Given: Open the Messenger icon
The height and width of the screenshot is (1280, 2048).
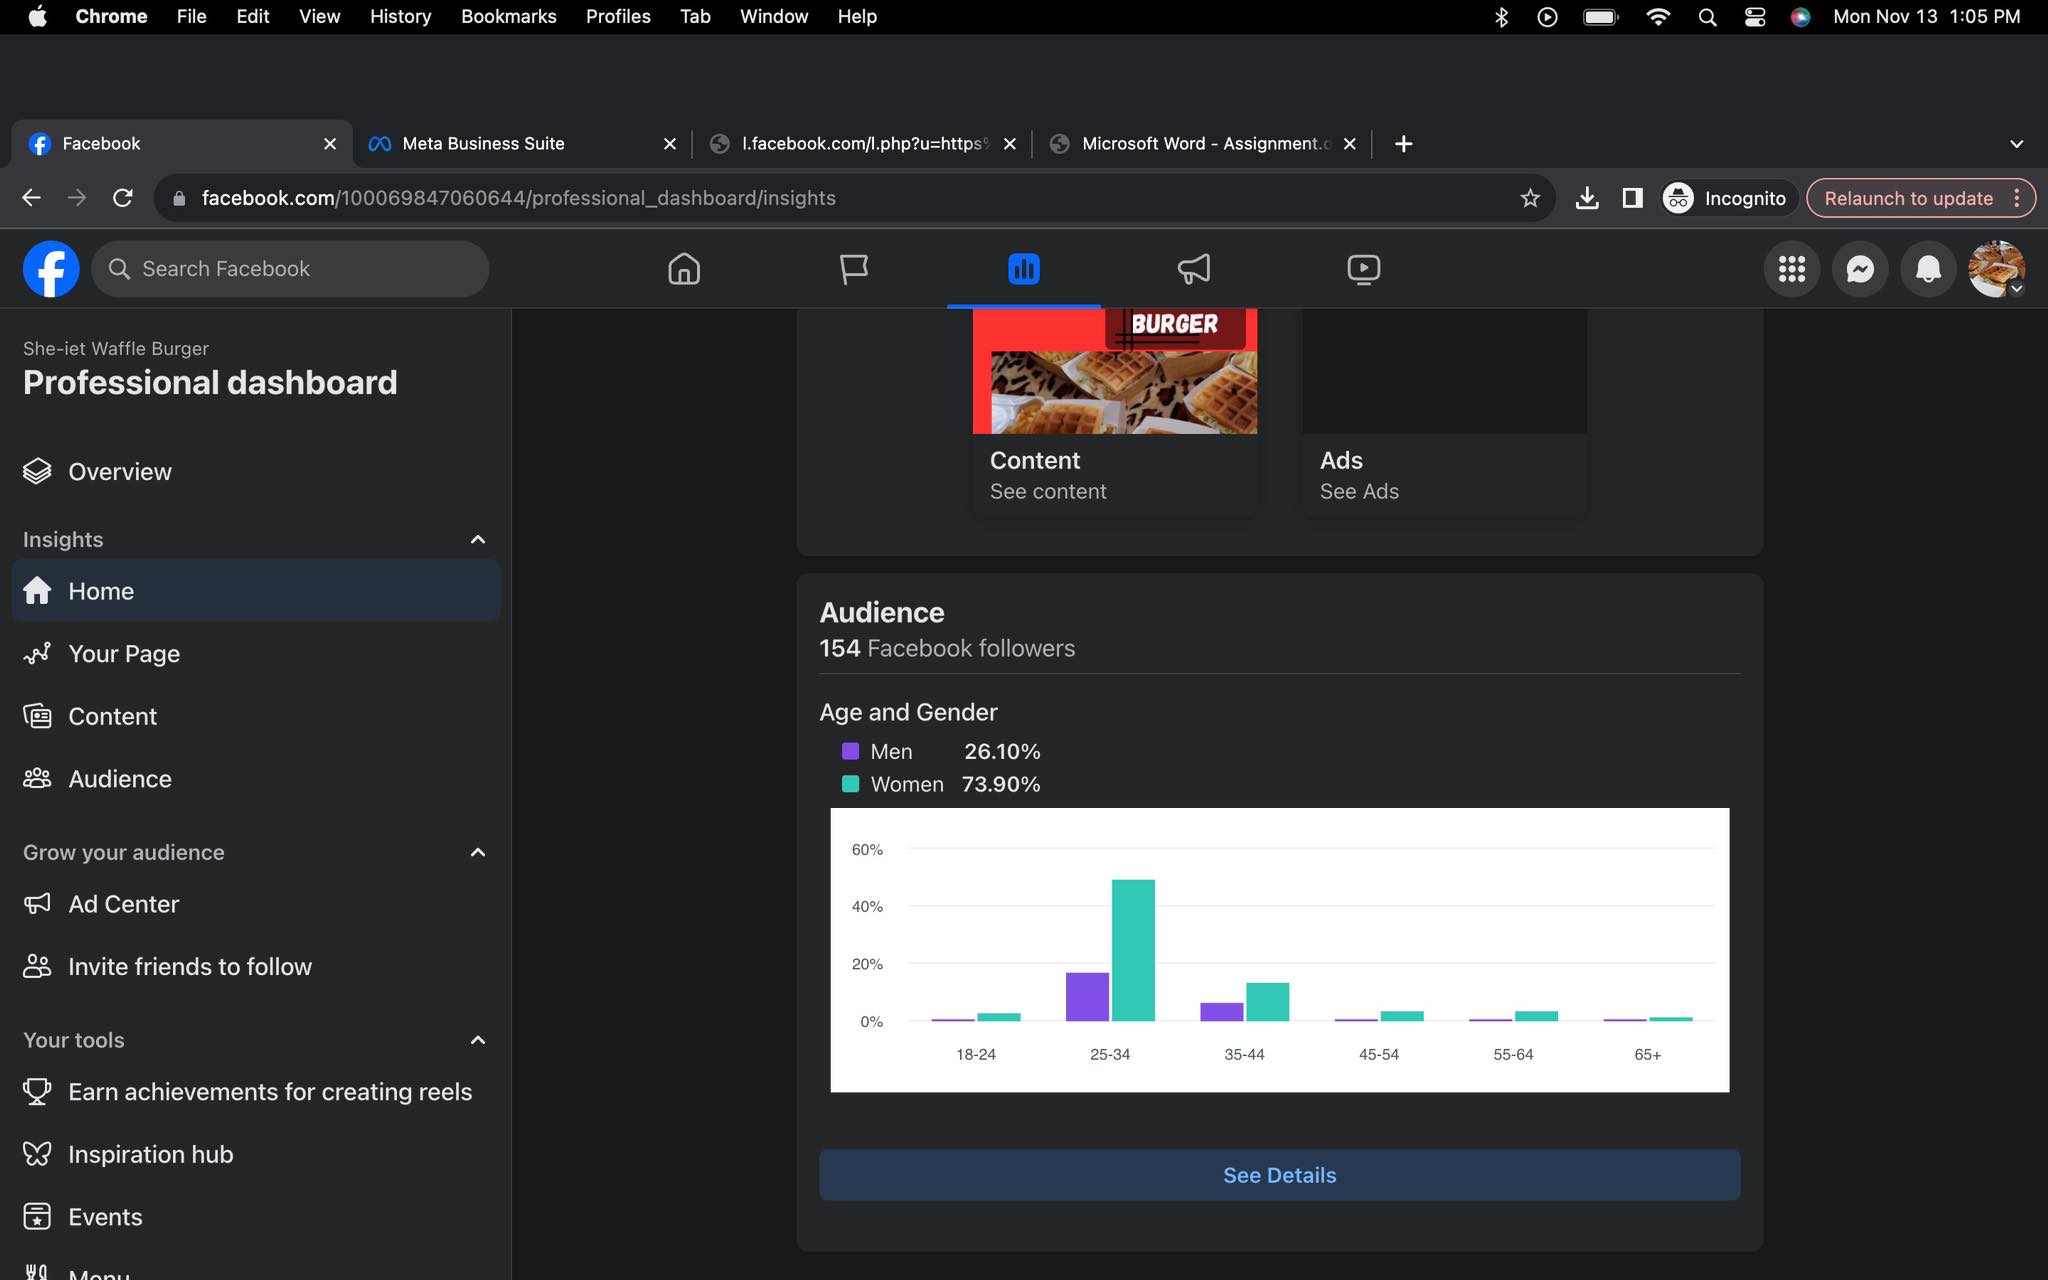Looking at the screenshot, I should point(1859,269).
